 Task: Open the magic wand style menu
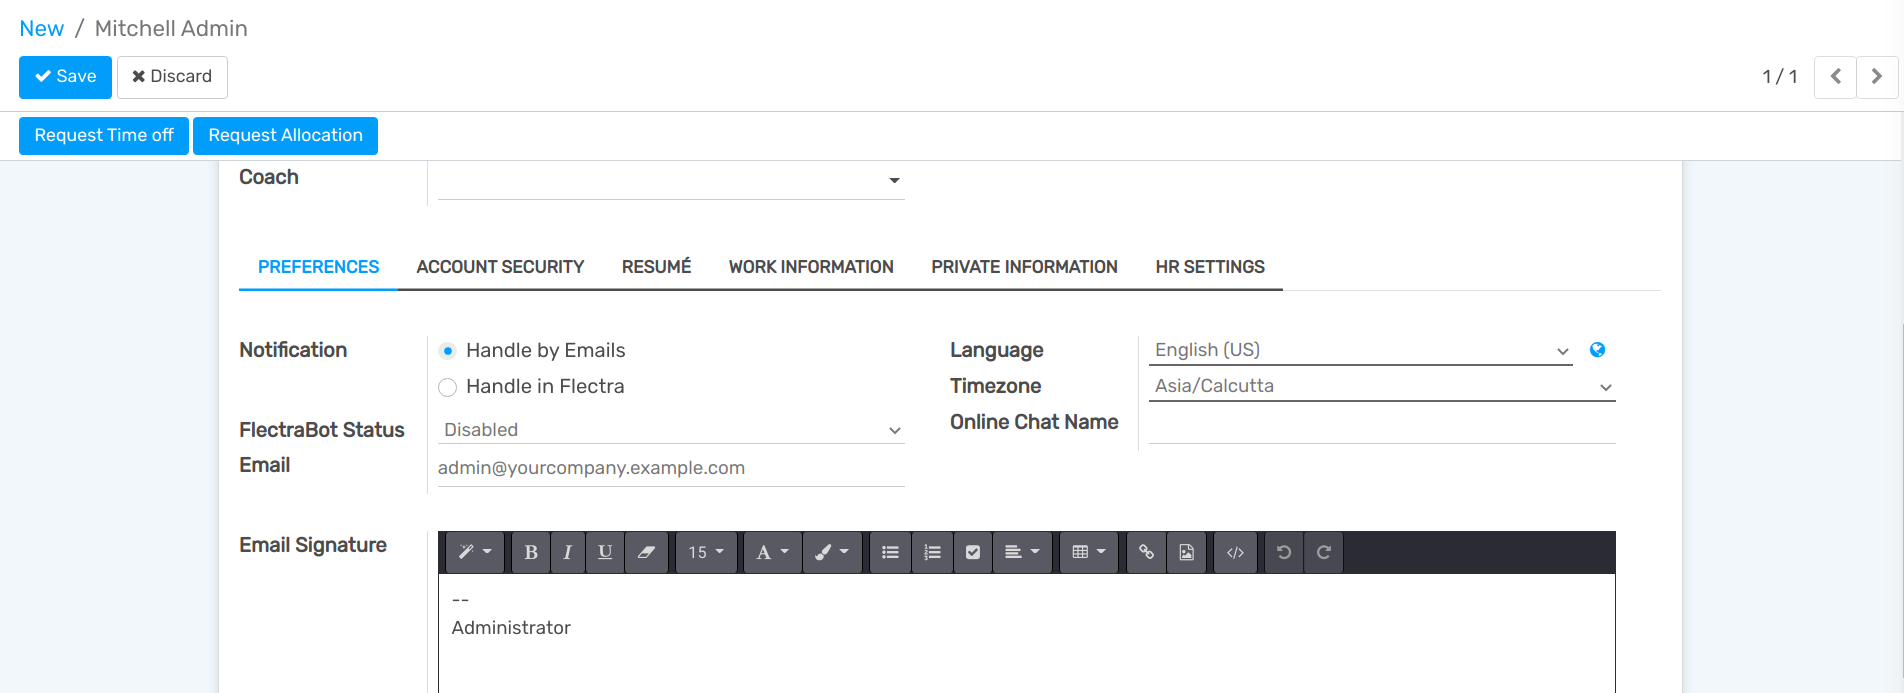[x=475, y=552]
